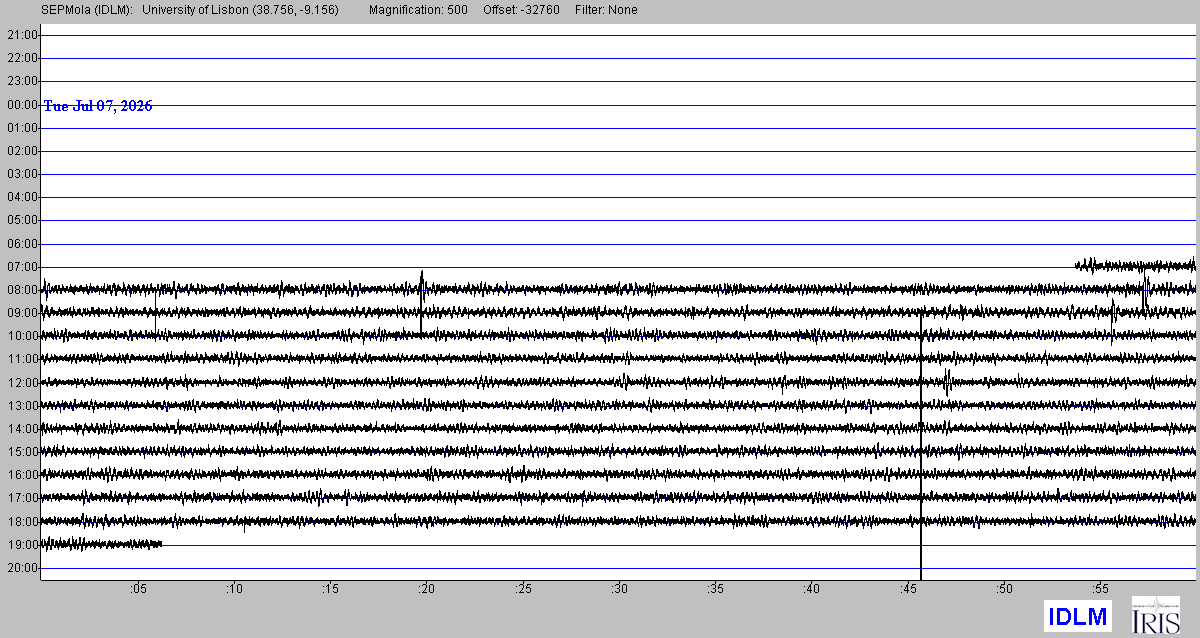Click the 'Tue Jul 07, 2026' date label
The width and height of the screenshot is (1200, 638).
[98, 106]
